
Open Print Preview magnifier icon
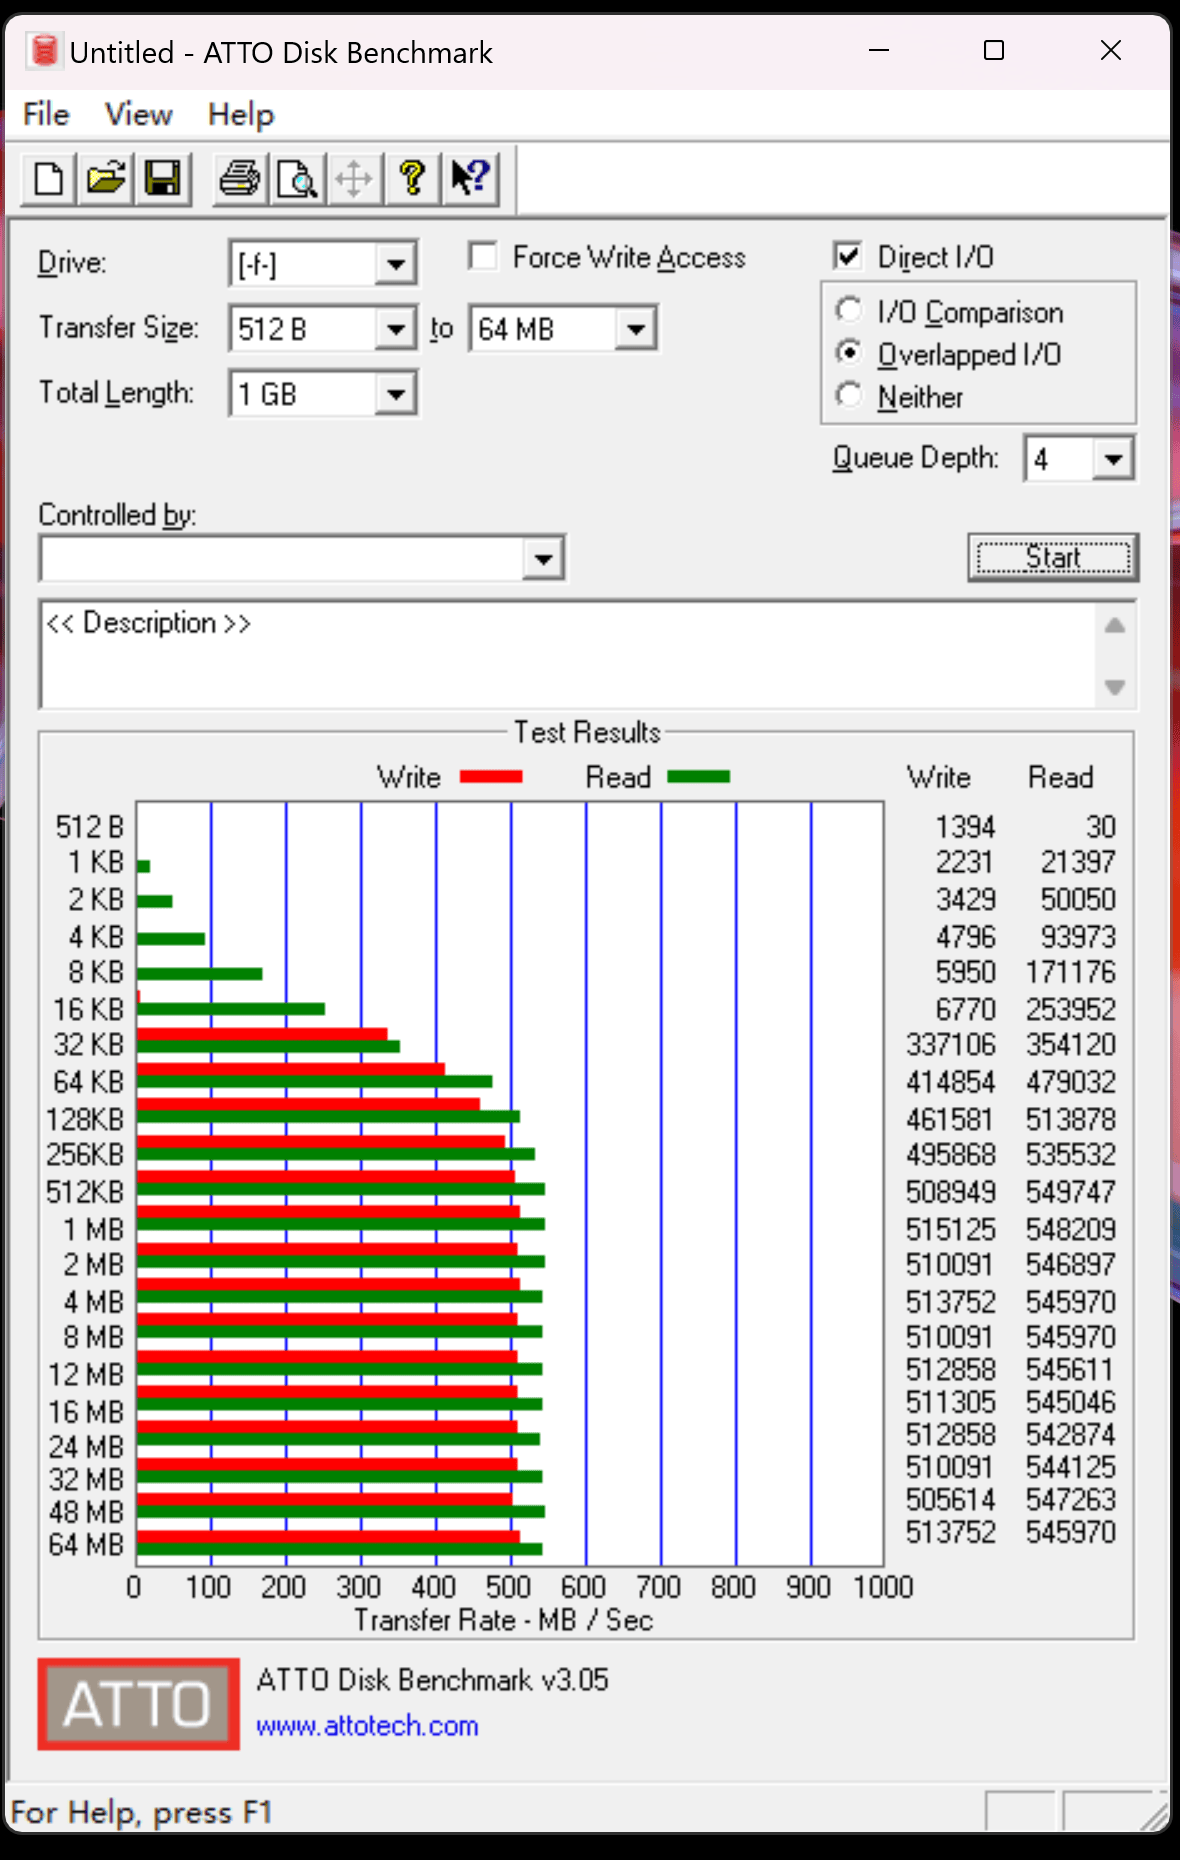tap(297, 179)
